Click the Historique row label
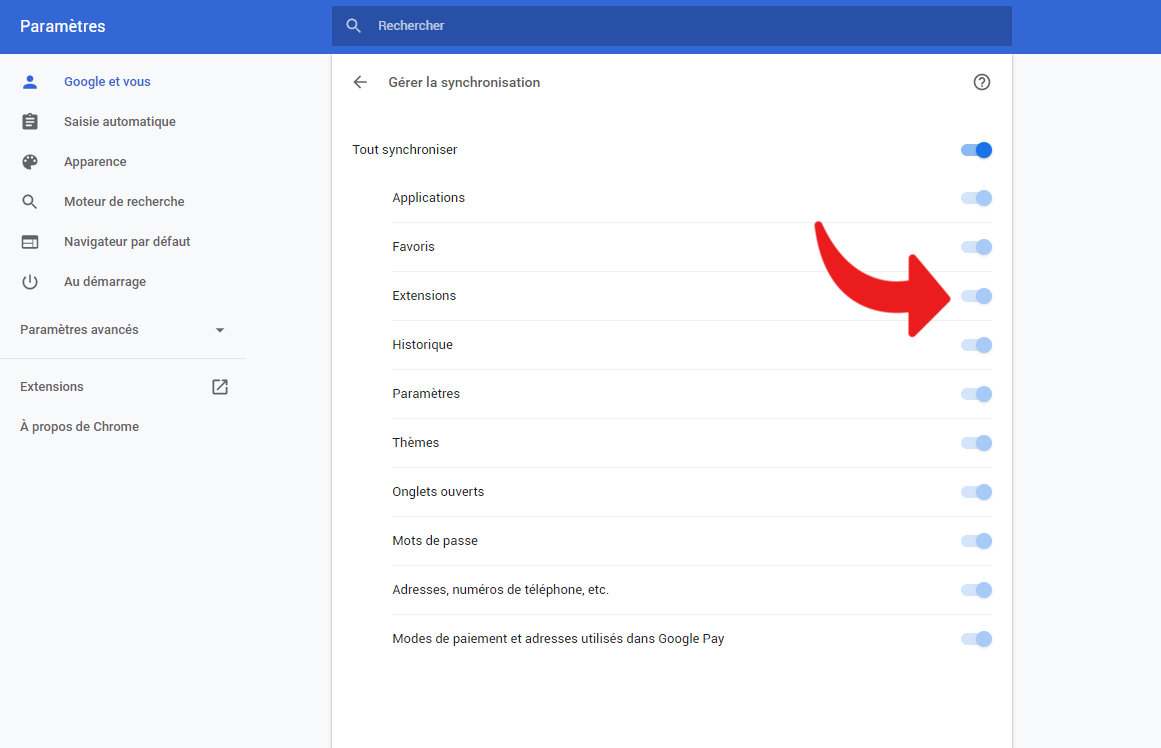The height and width of the screenshot is (748, 1161). [x=422, y=344]
